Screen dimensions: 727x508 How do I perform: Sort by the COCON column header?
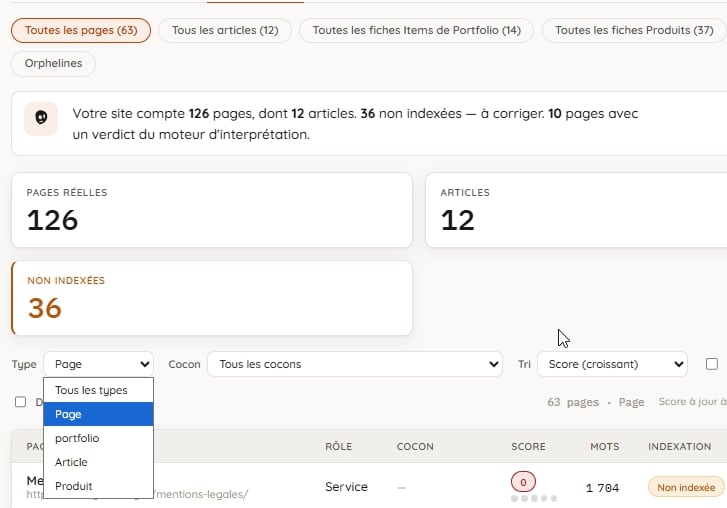(415, 447)
